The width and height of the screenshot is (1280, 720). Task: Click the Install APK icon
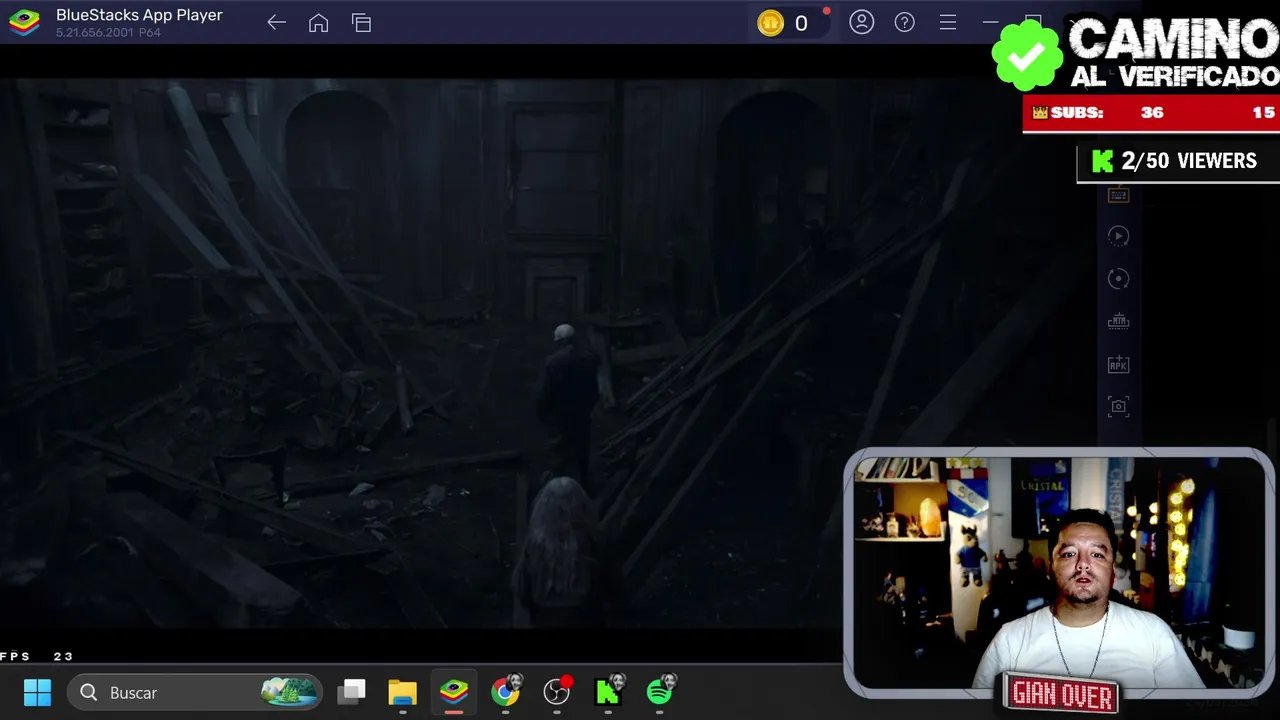[x=1118, y=364]
